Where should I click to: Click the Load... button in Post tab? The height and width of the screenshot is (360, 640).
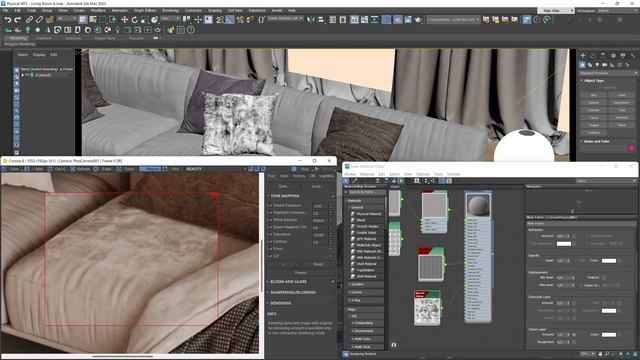317,187
